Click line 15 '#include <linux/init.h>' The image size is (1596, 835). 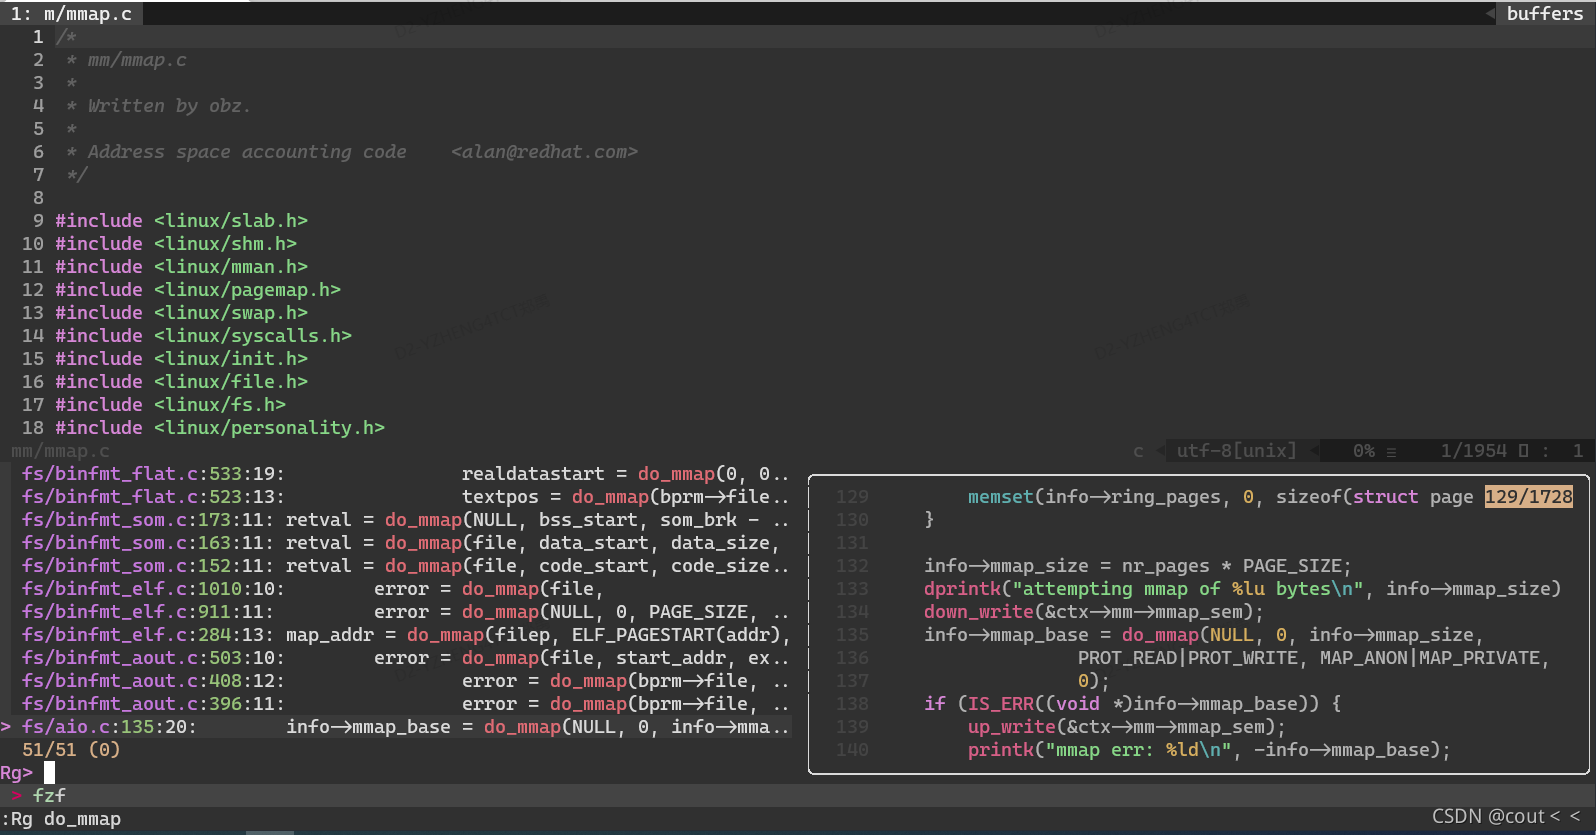click(181, 359)
